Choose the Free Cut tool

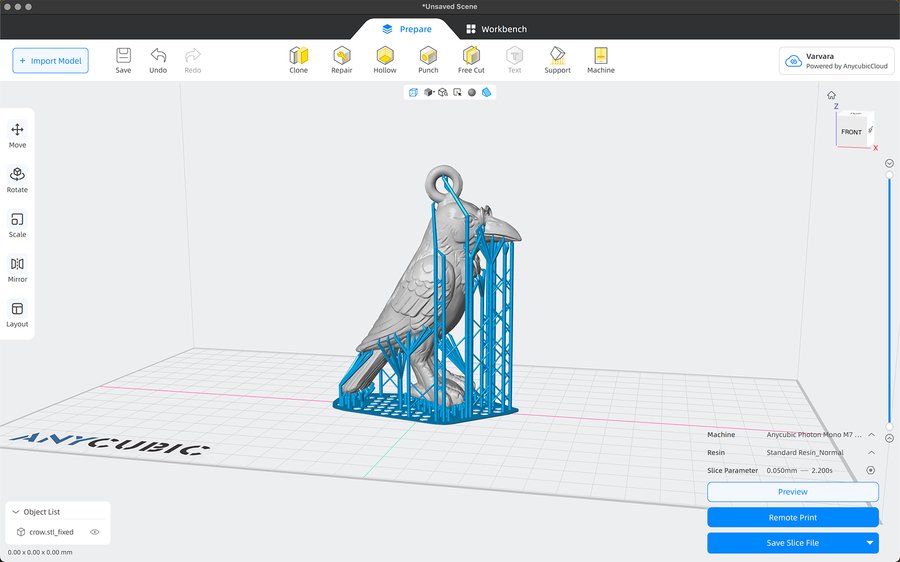[471, 59]
